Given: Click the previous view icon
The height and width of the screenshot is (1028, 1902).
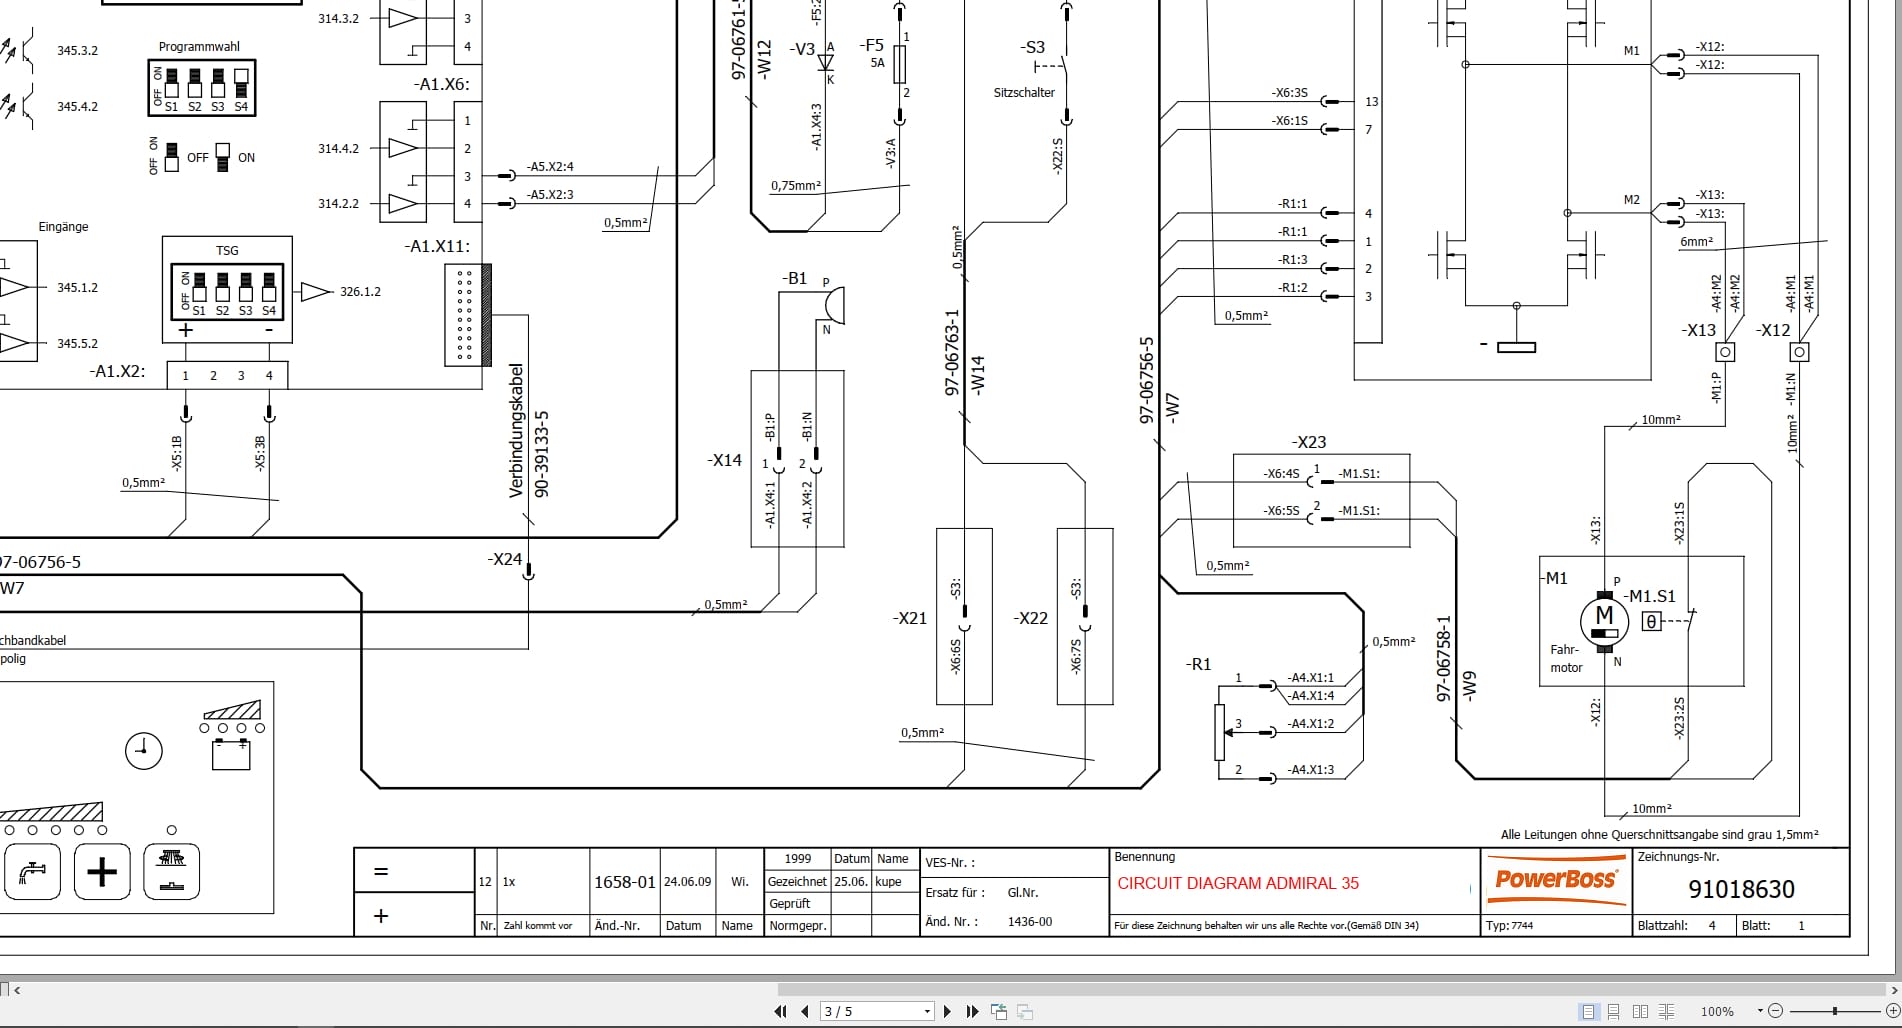Looking at the screenshot, I should [999, 1011].
